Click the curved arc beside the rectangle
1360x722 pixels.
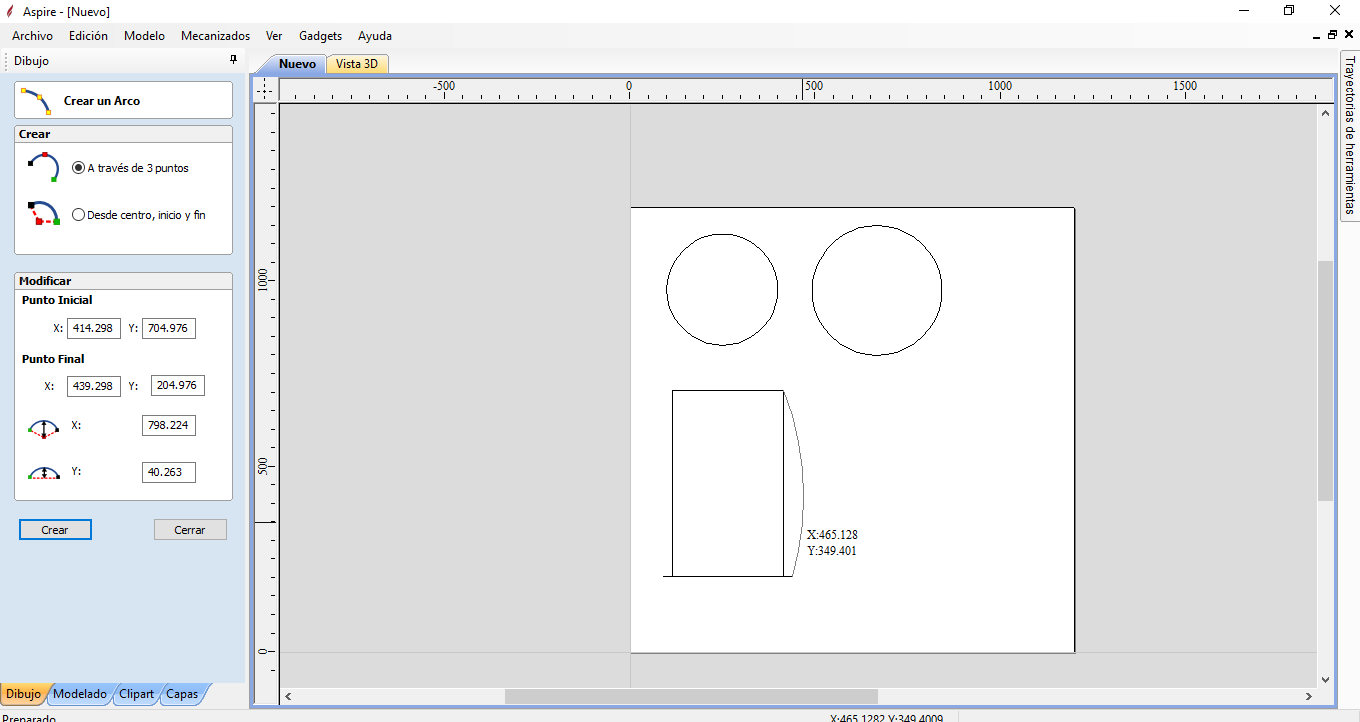point(803,484)
